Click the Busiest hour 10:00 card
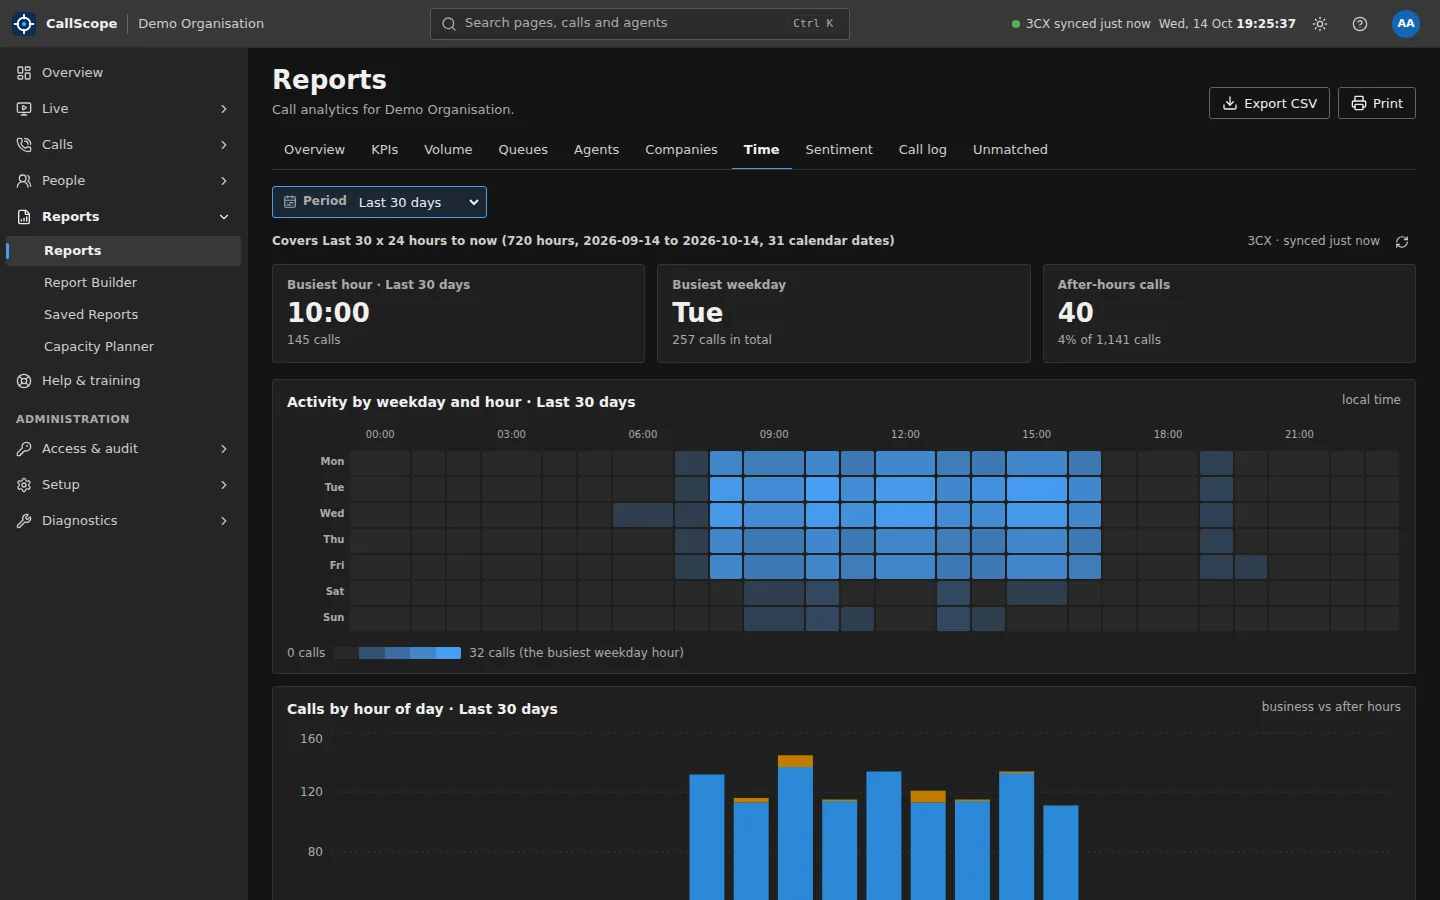 tap(458, 313)
